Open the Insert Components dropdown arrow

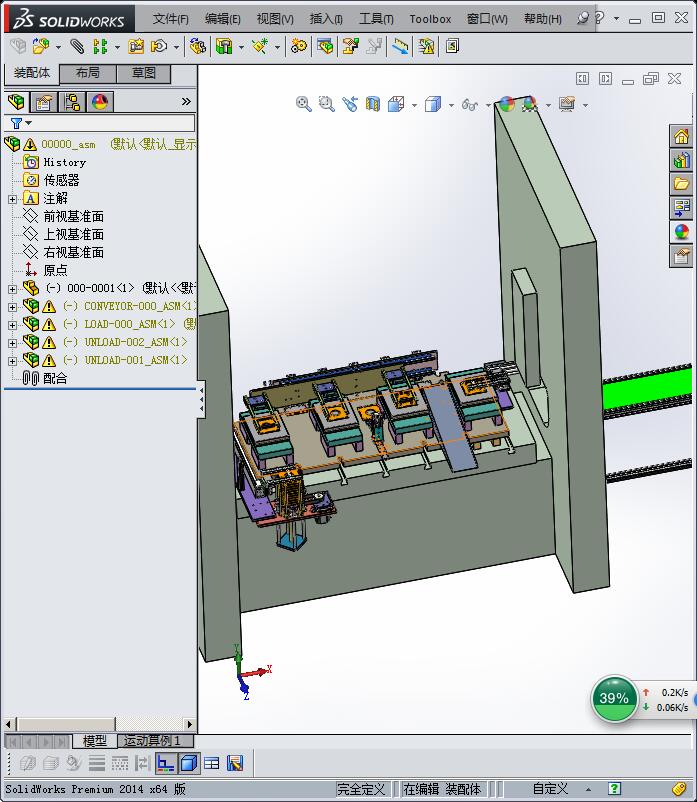tap(58, 48)
